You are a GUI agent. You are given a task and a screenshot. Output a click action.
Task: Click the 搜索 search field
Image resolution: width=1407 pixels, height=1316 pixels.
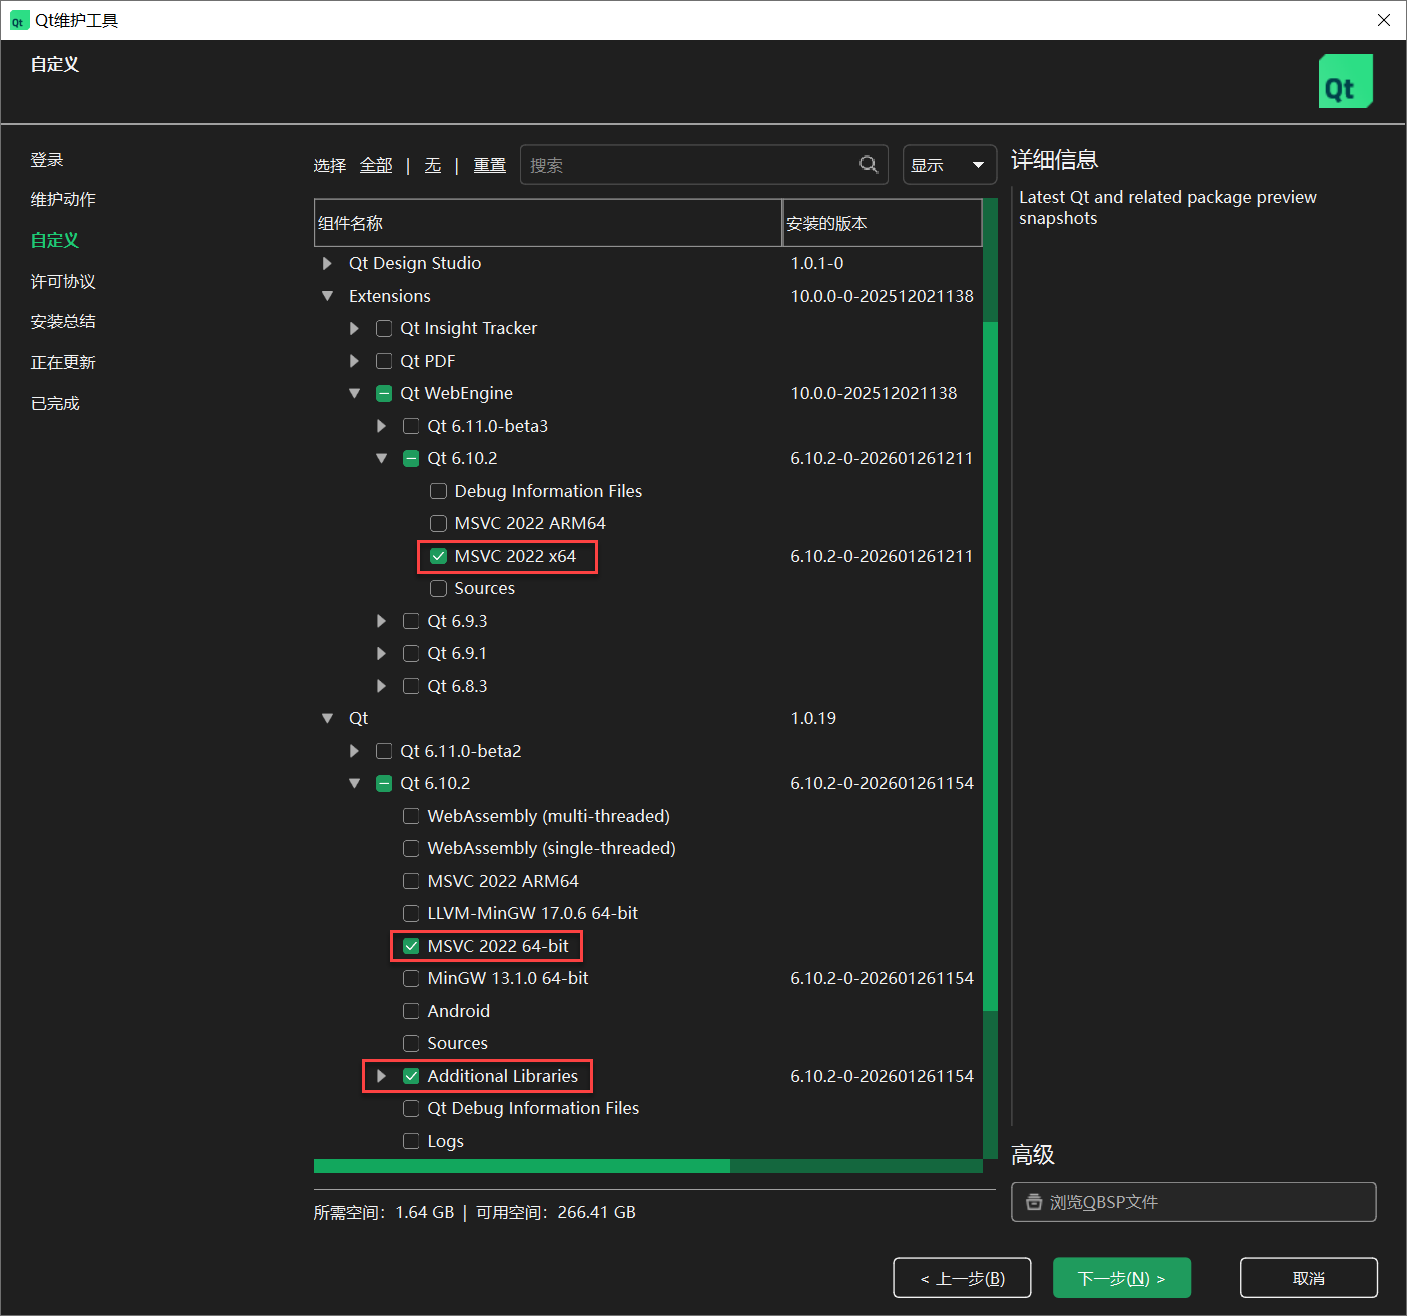[704, 165]
